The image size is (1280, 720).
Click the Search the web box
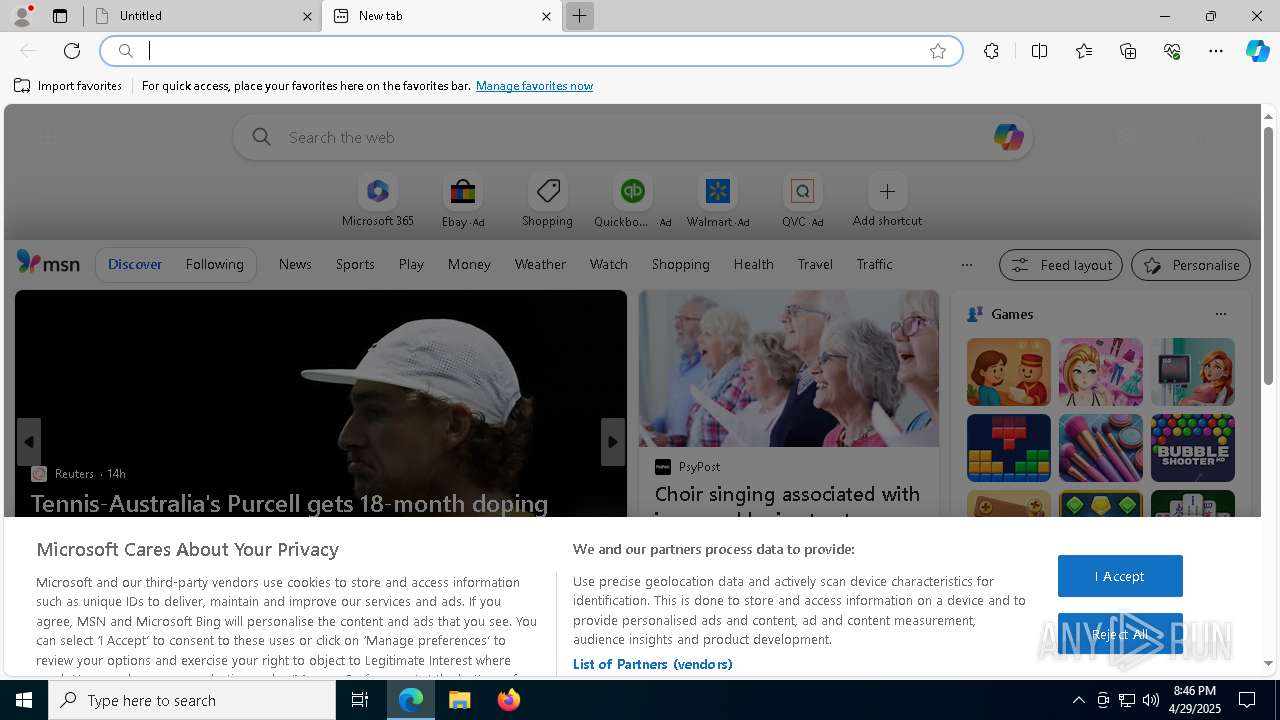pos(633,137)
